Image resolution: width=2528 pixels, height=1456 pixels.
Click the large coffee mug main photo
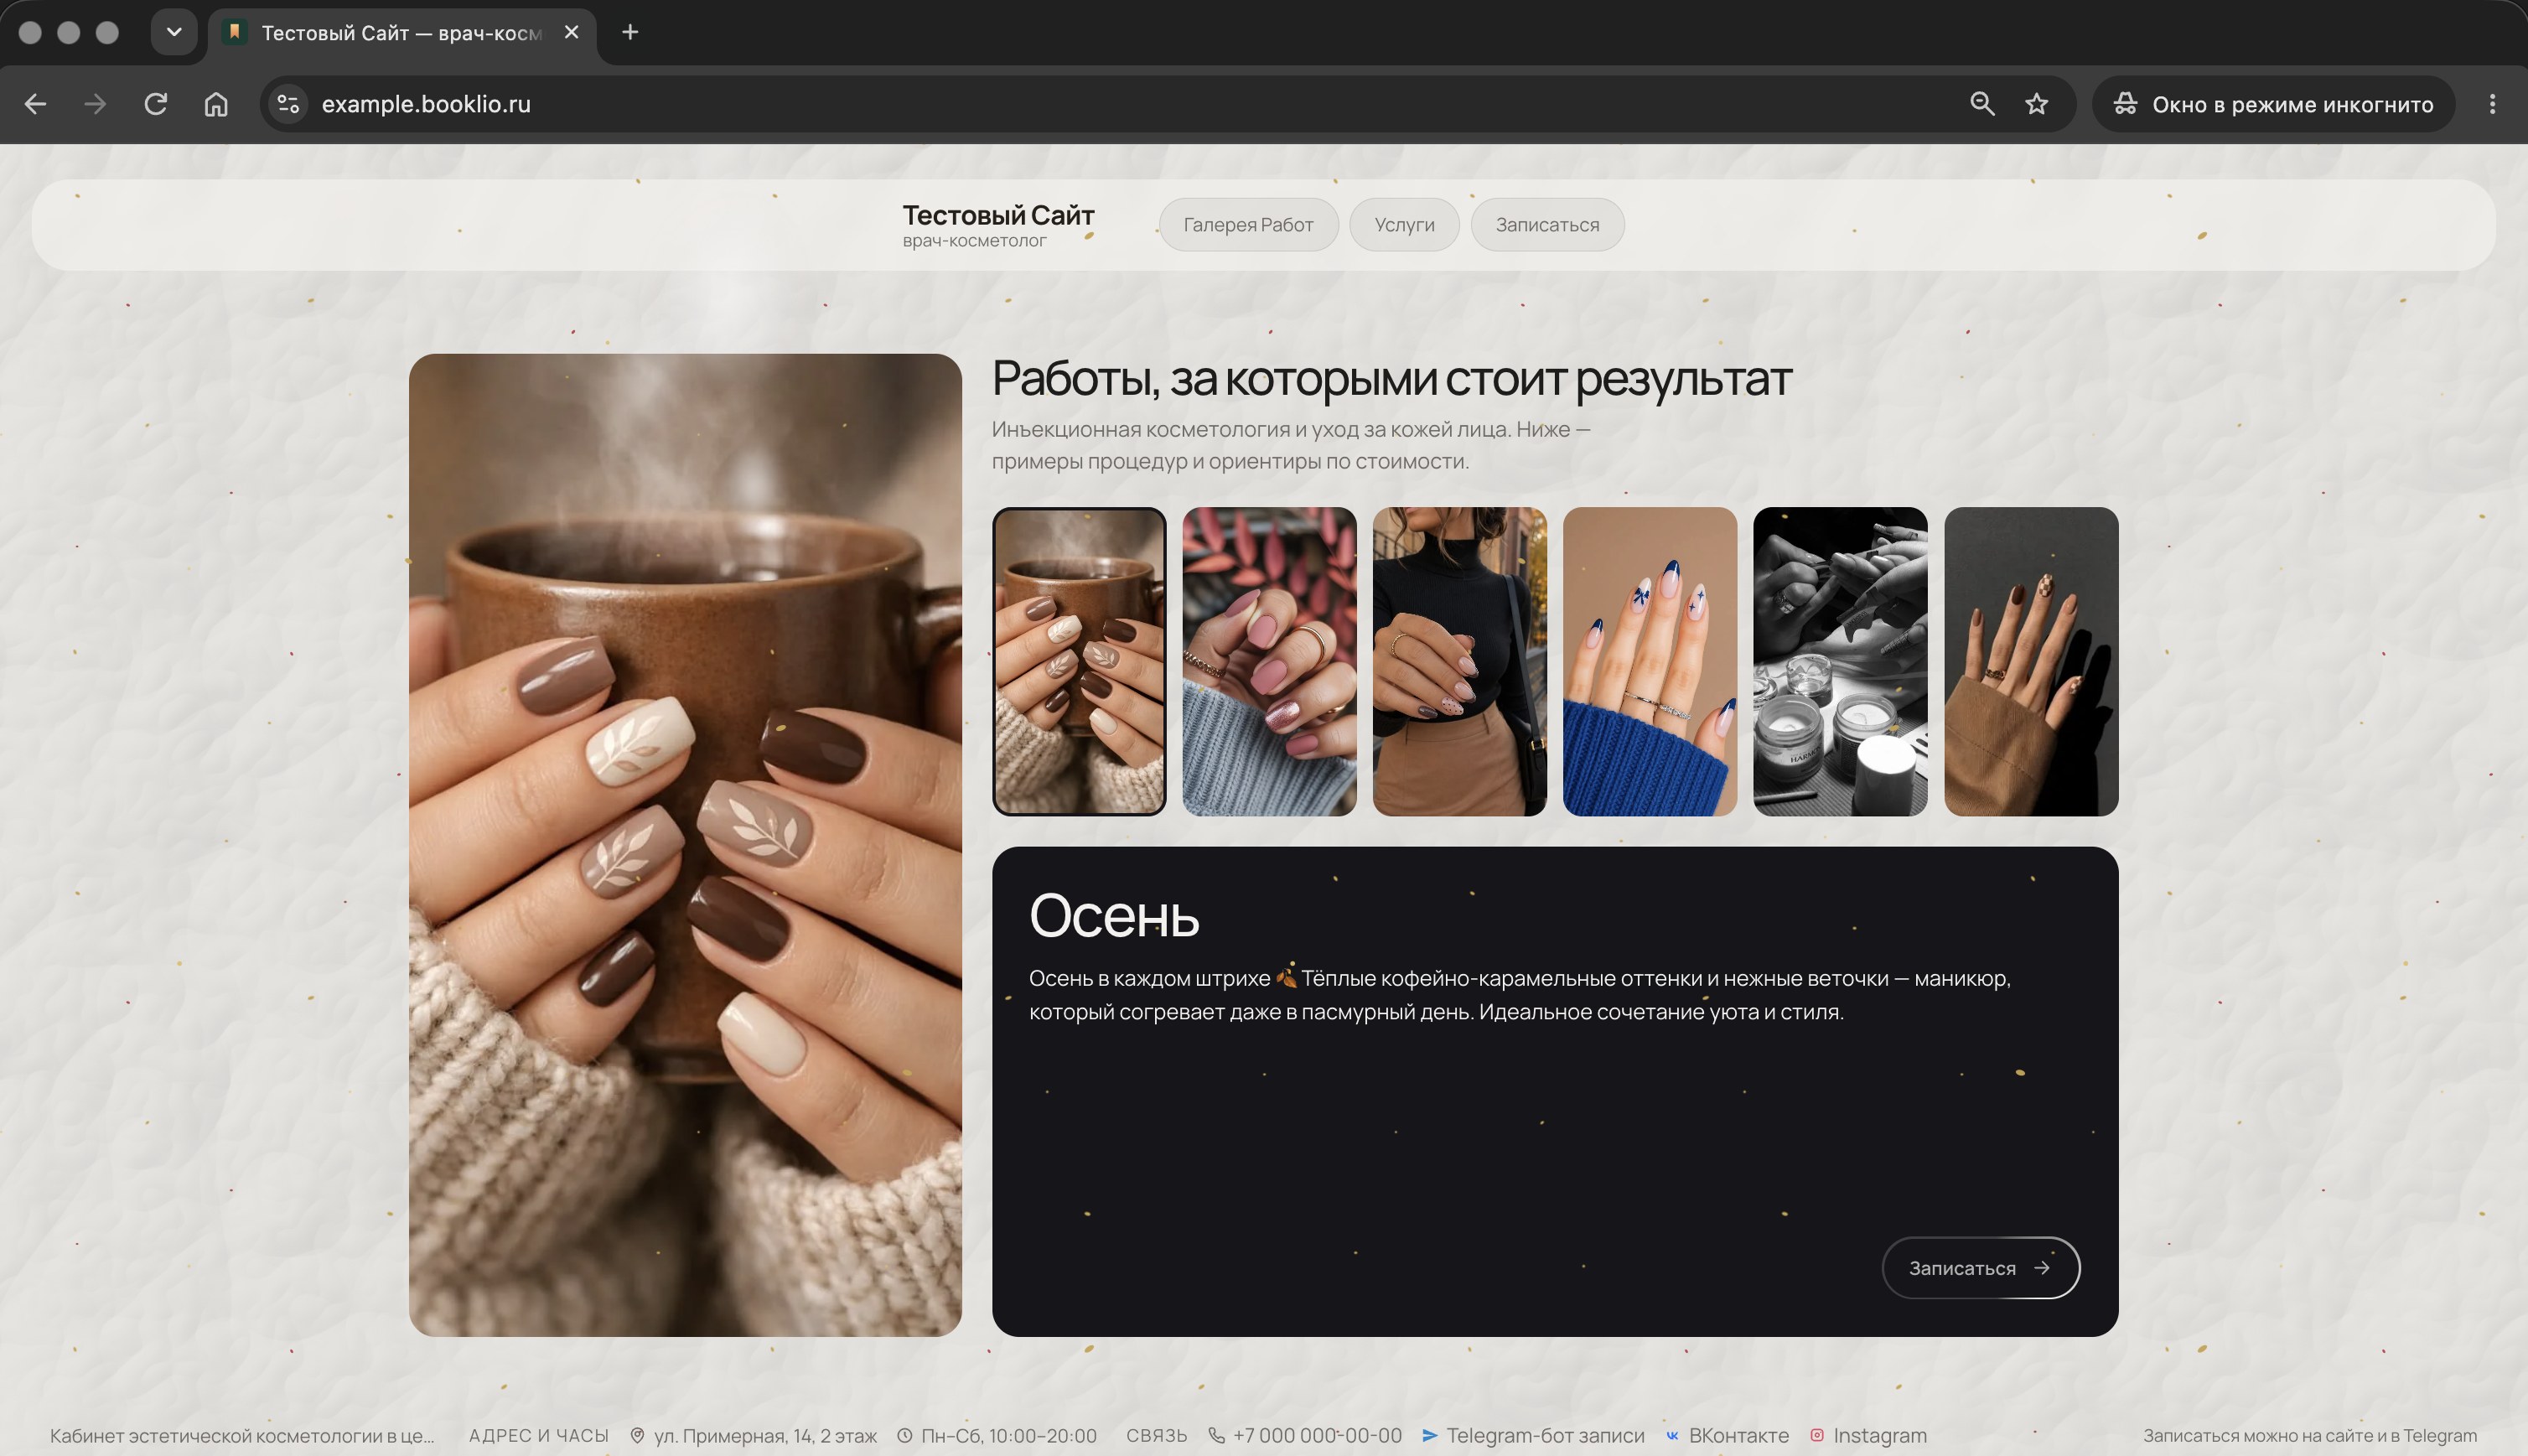pos(685,845)
